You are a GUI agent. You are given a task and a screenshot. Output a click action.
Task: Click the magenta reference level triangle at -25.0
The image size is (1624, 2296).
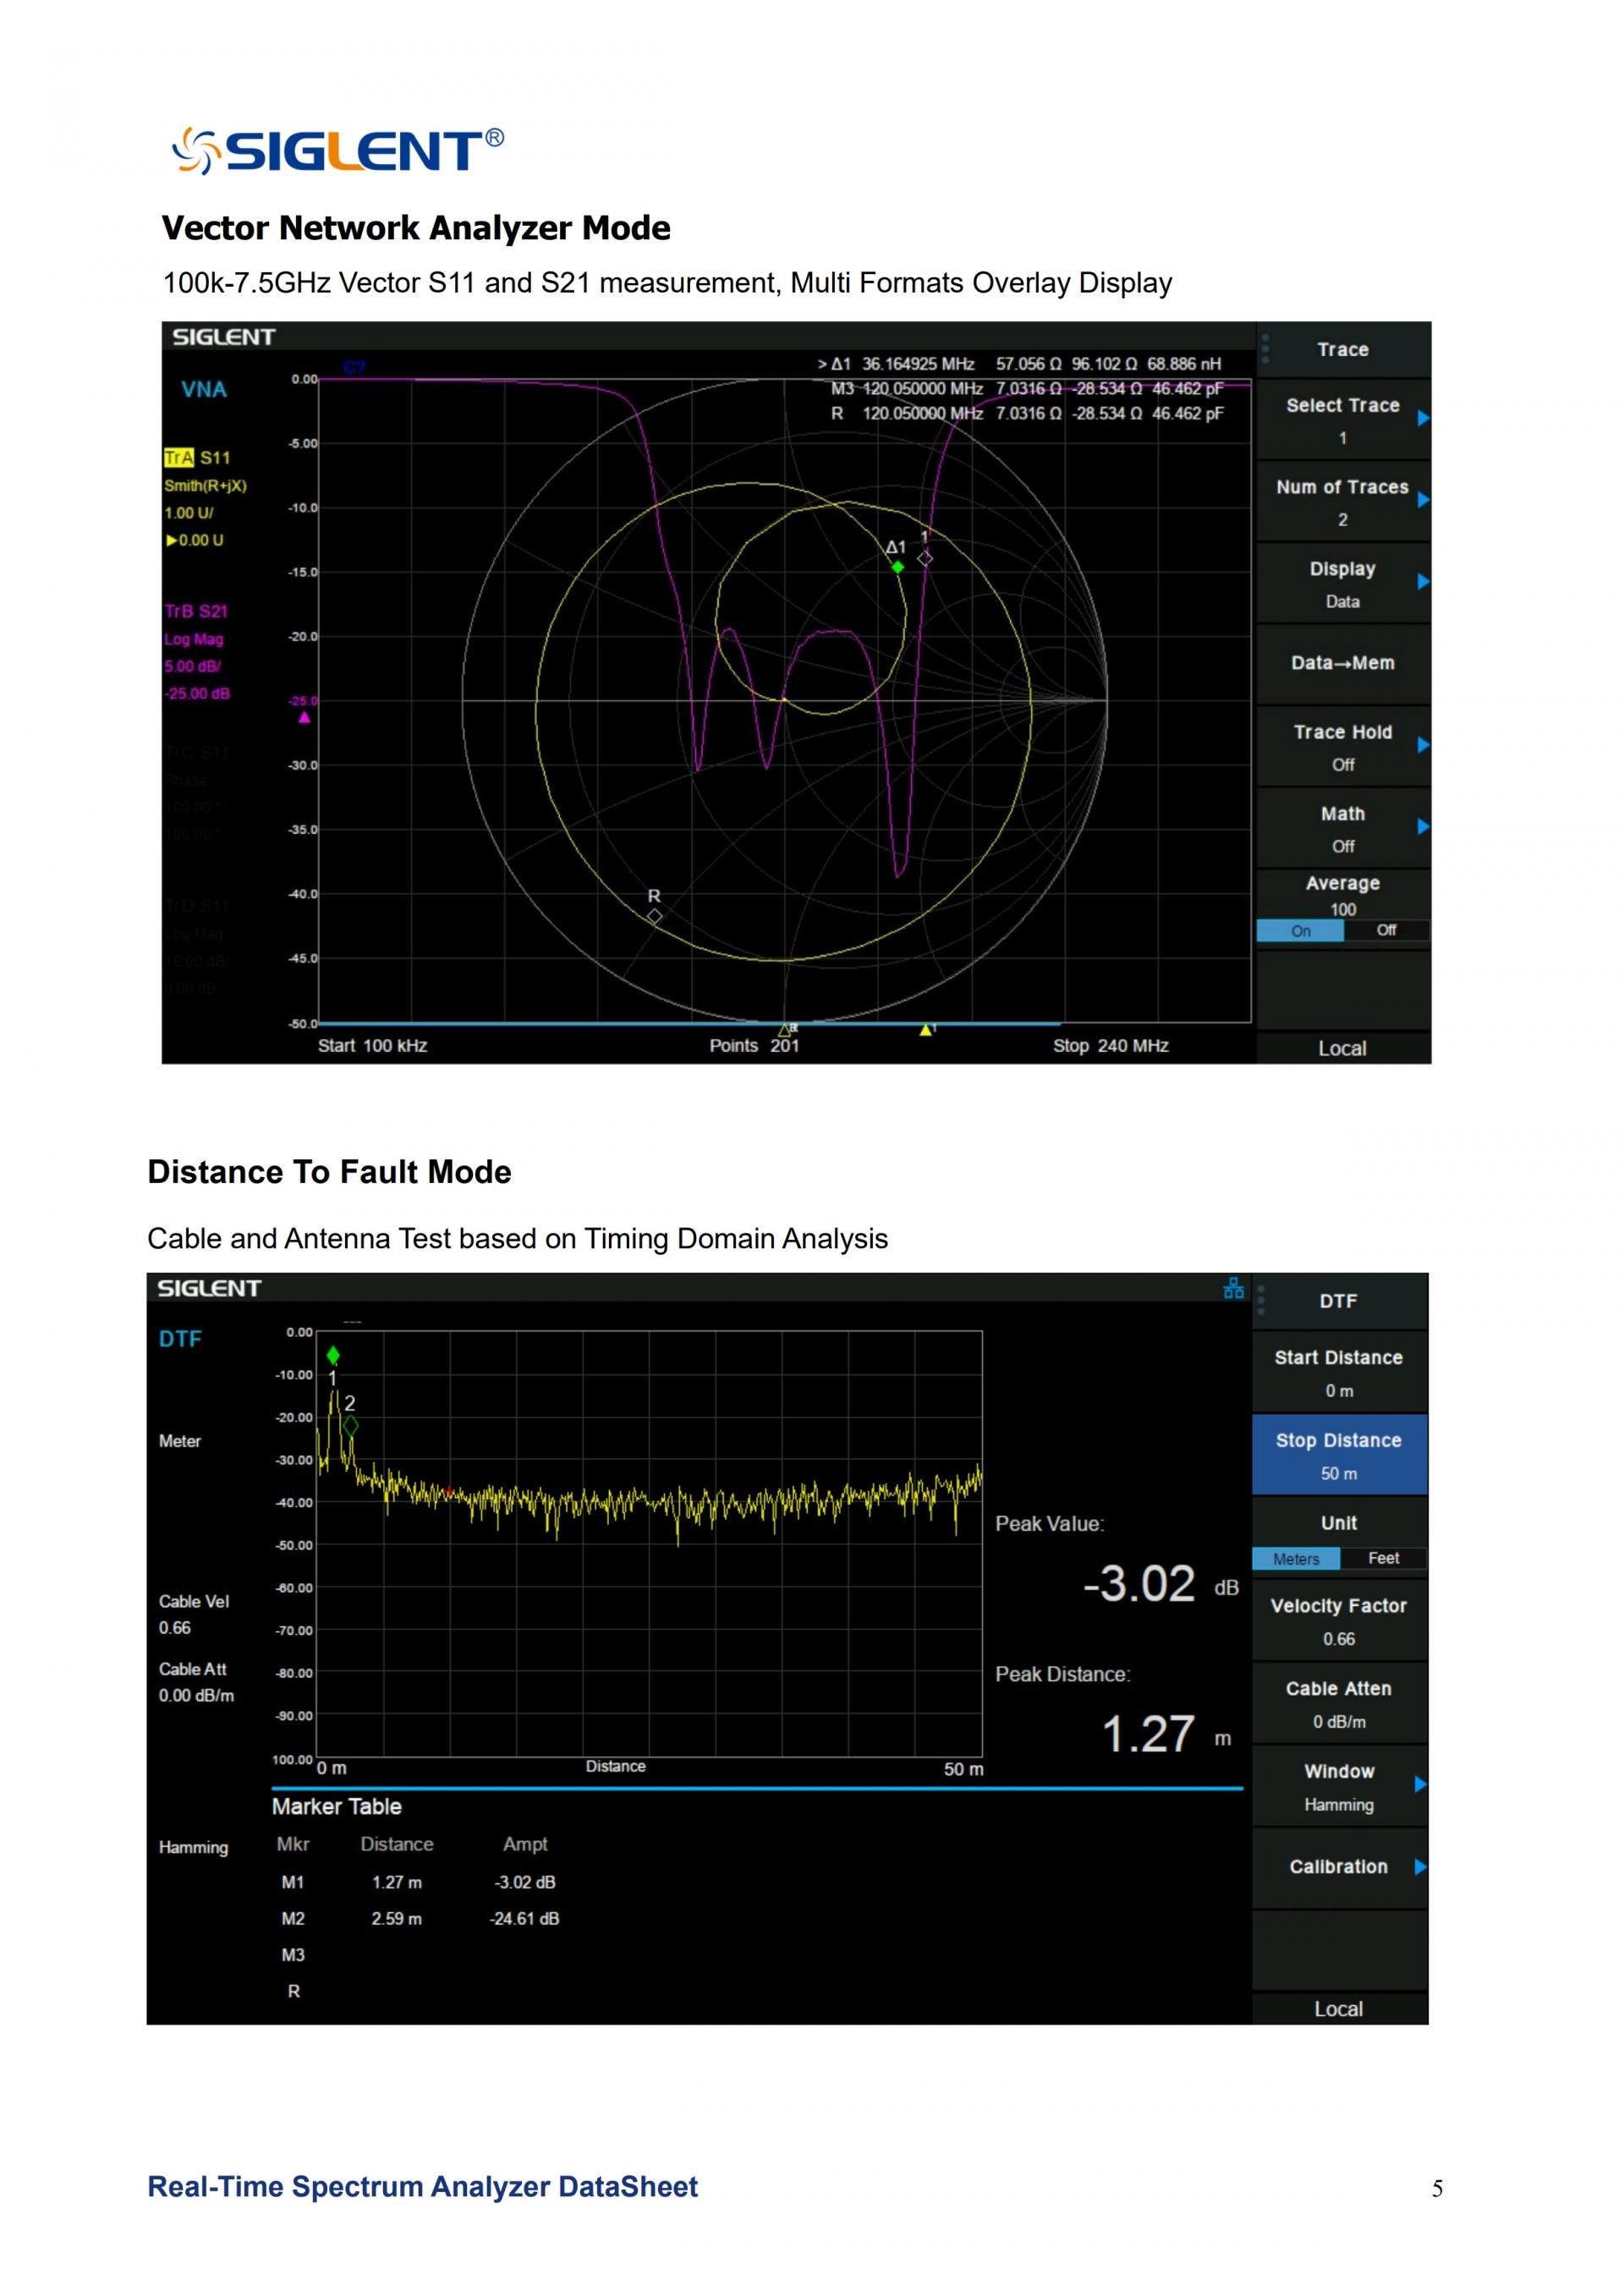tap(304, 717)
